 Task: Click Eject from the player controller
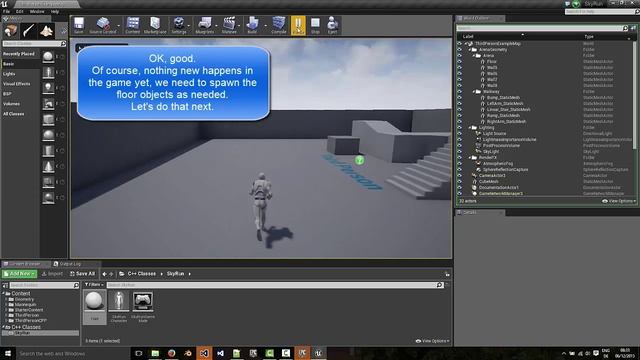(x=332, y=25)
